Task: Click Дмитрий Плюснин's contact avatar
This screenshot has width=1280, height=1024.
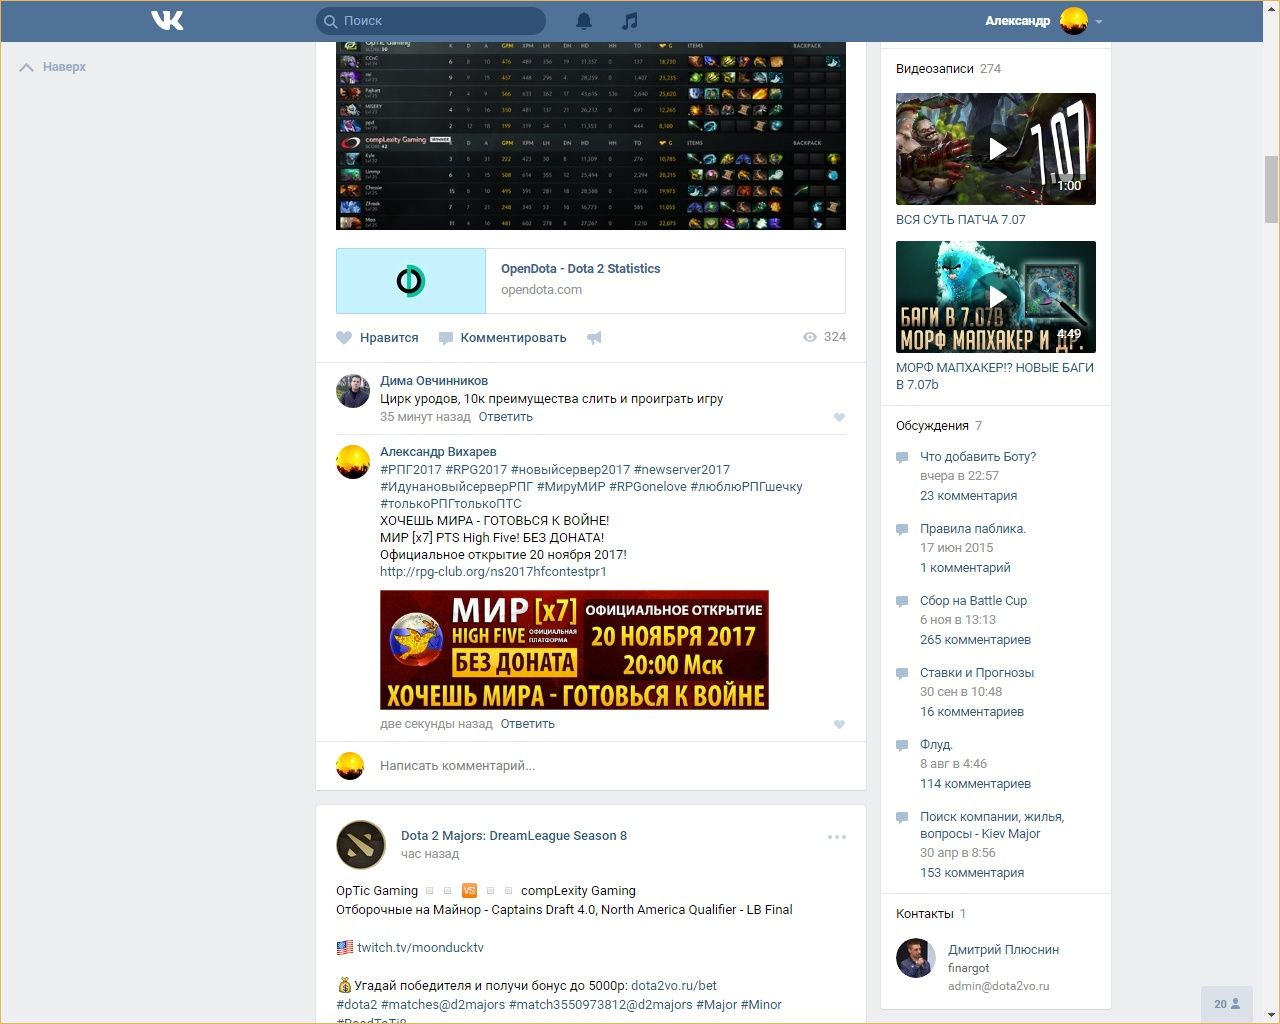Action: click(916, 958)
